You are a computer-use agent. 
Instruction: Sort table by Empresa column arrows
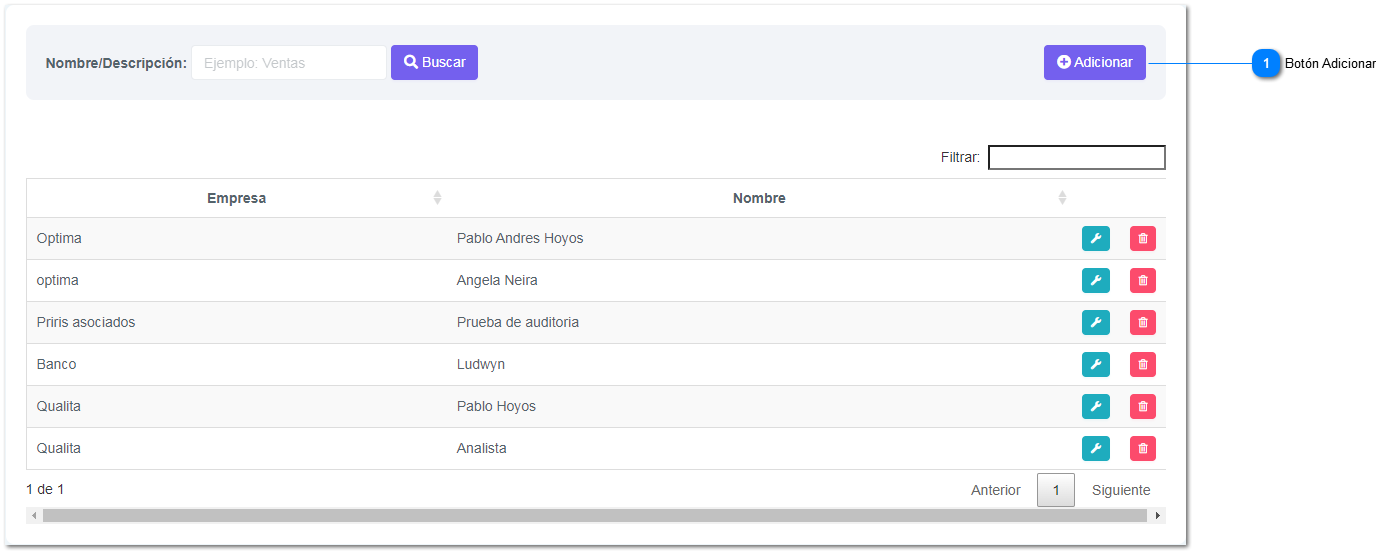coord(437,198)
